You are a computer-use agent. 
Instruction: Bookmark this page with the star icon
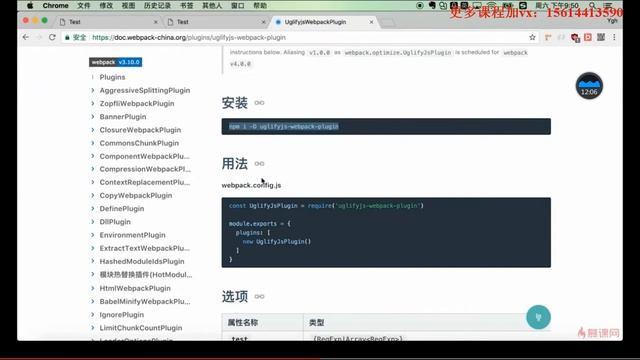pos(532,37)
